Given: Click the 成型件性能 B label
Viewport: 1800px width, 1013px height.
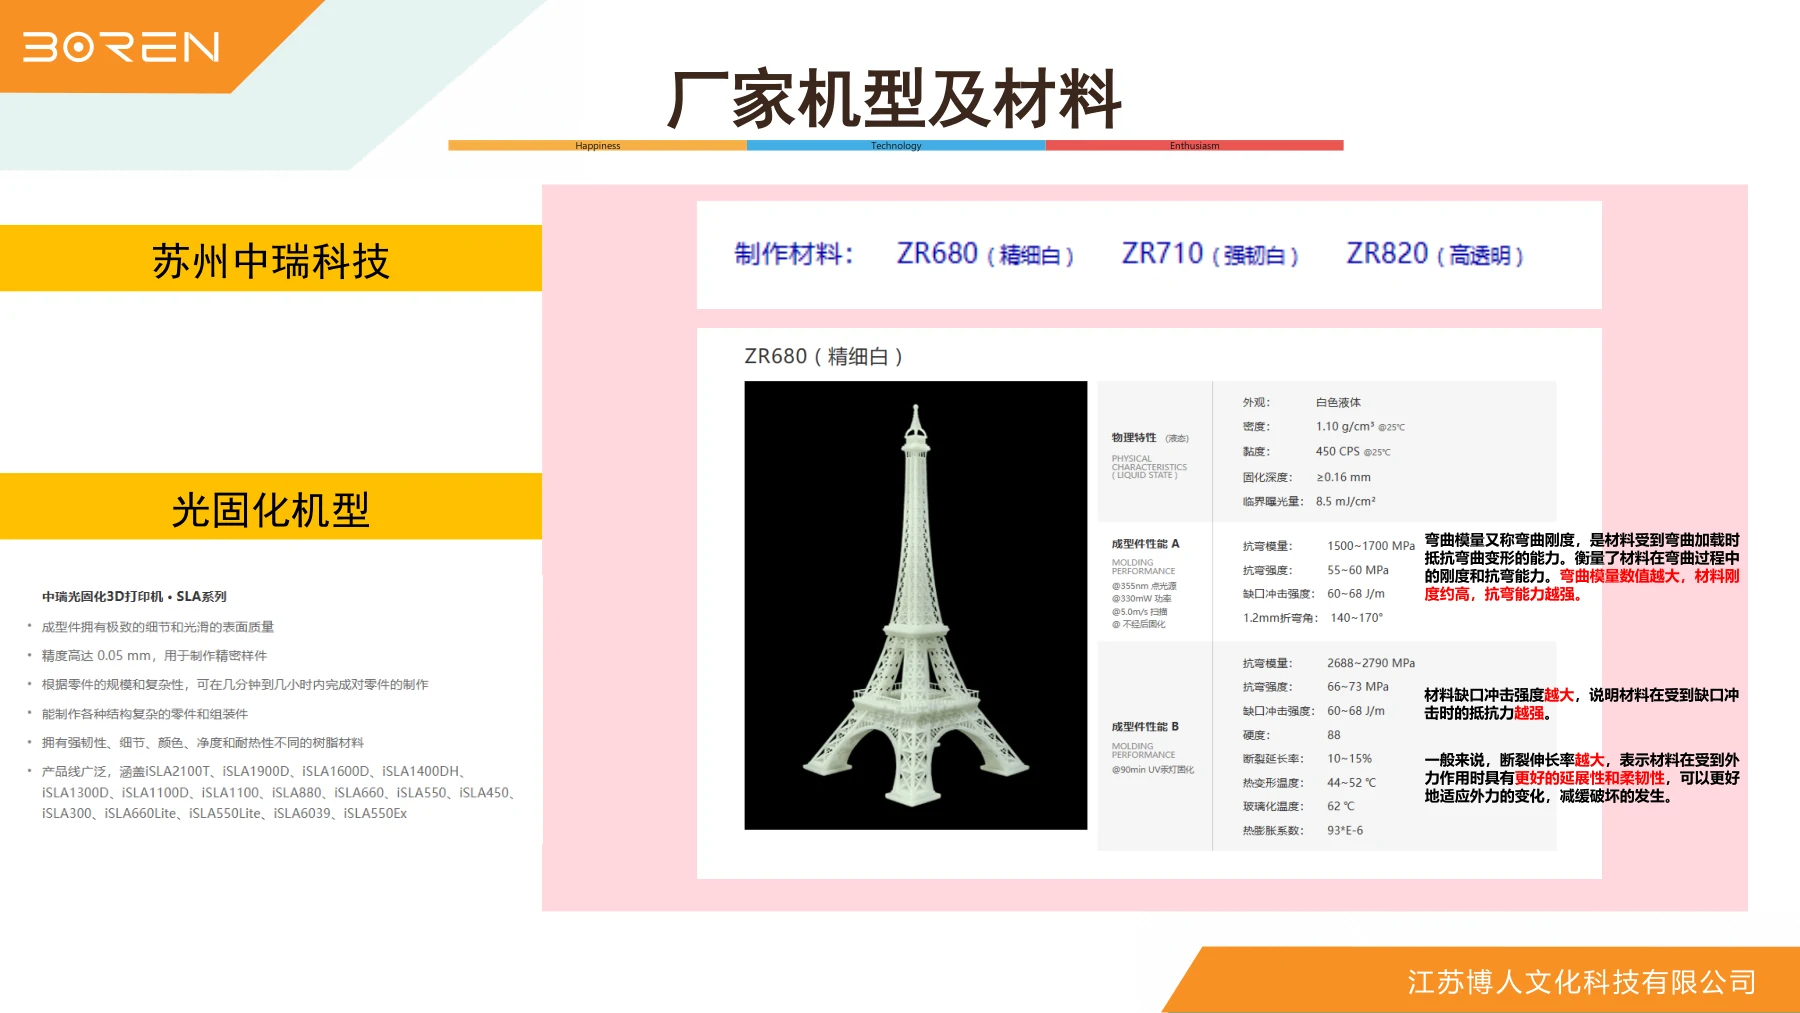Looking at the screenshot, I should pyautogui.click(x=1145, y=727).
